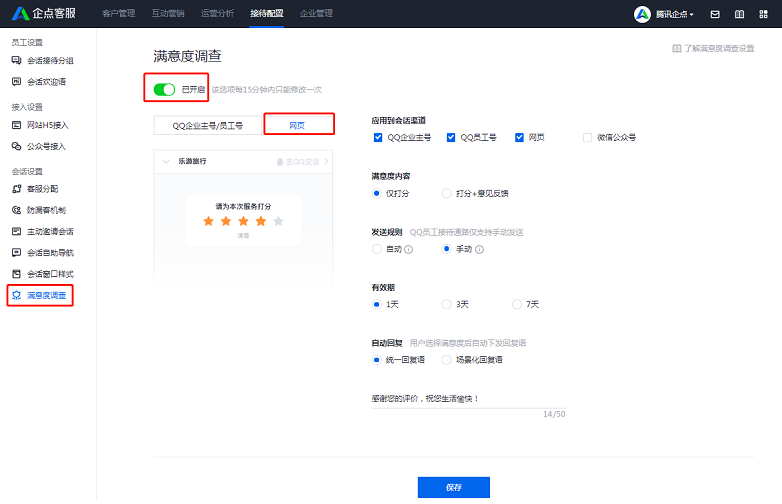The image size is (782, 504).
Task: Click the 保存 button
Action: tap(454, 487)
